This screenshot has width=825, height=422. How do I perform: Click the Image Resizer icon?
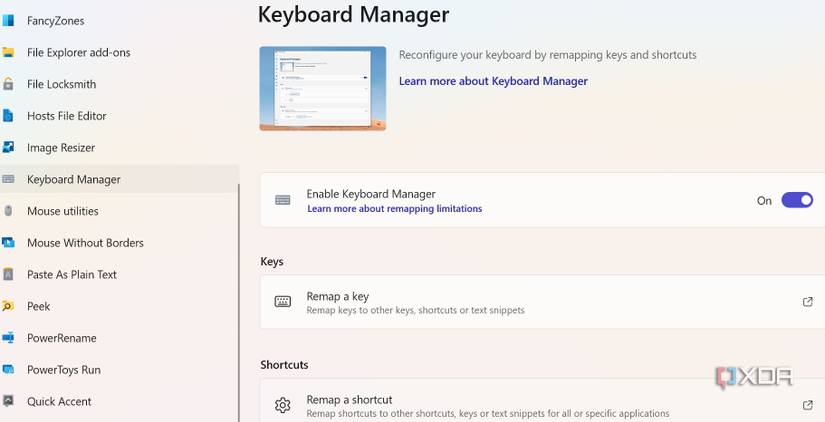[8, 147]
